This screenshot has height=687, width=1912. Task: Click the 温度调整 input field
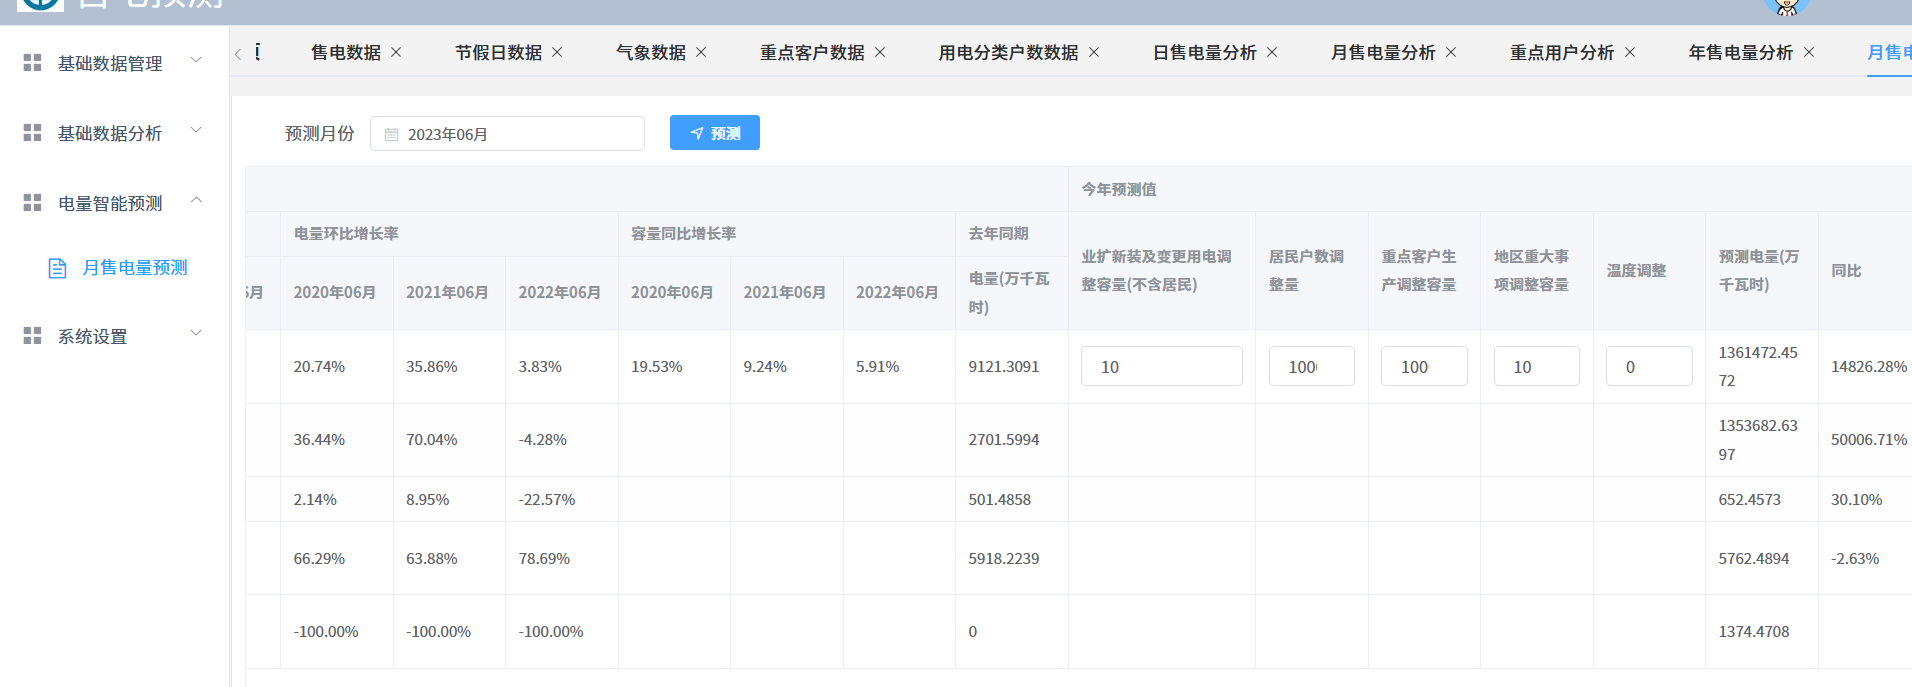tap(1648, 367)
